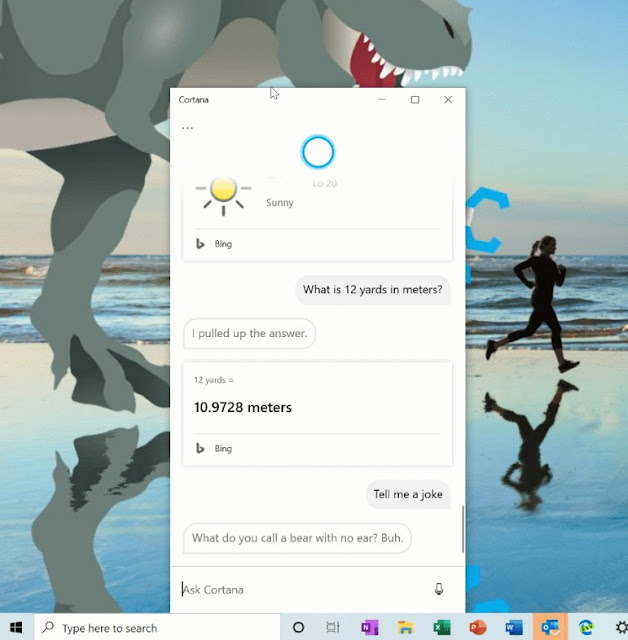Click the Cortana circle on the taskbar

(x=298, y=627)
